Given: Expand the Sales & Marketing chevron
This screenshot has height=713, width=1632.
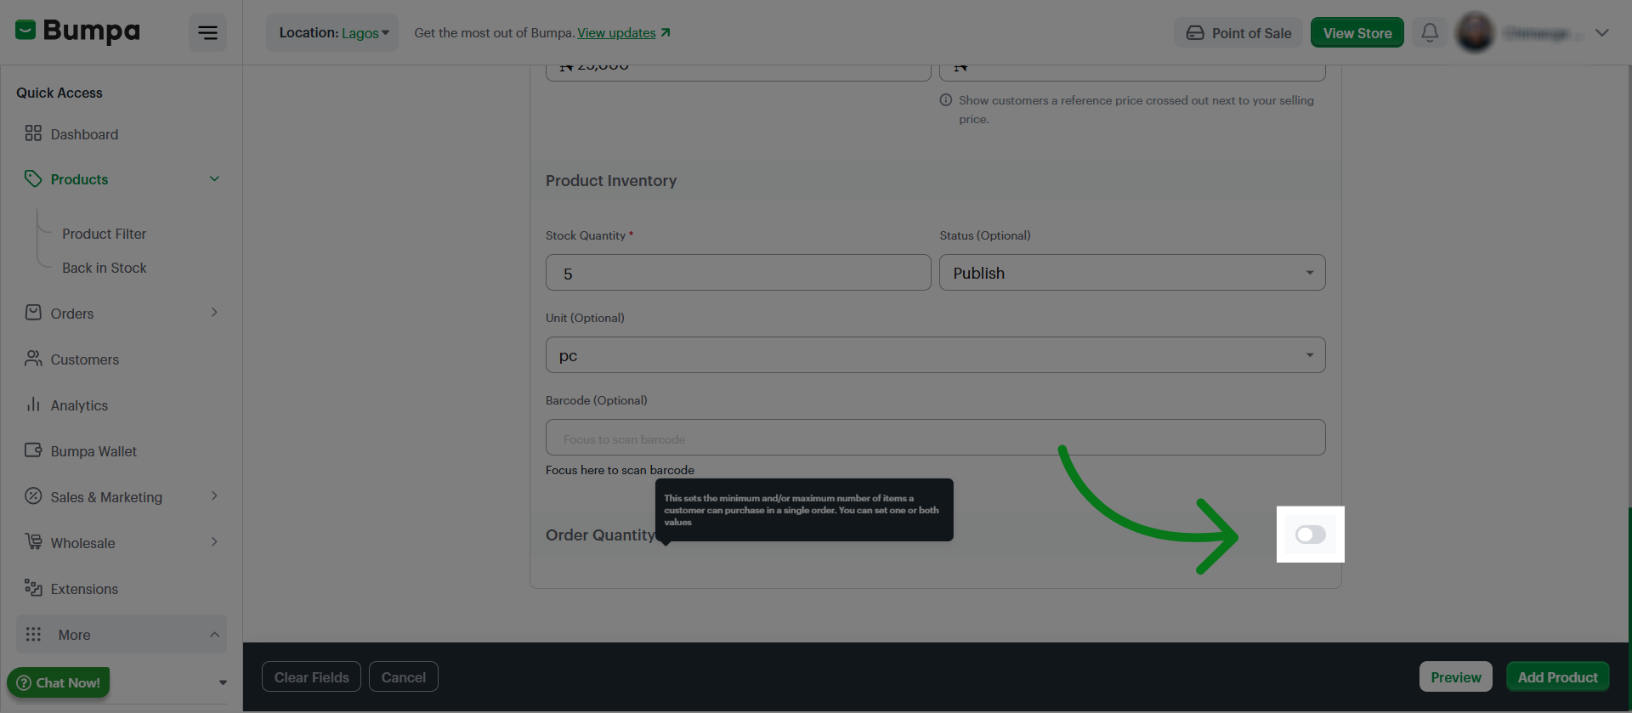Looking at the screenshot, I should point(214,496).
